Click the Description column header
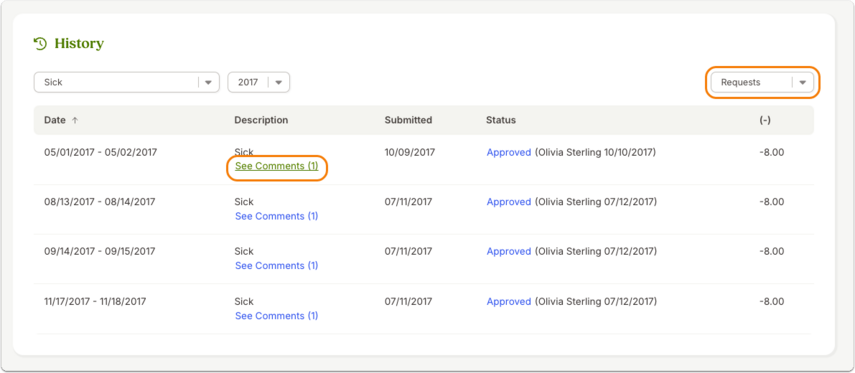This screenshot has width=855, height=373. tap(261, 120)
